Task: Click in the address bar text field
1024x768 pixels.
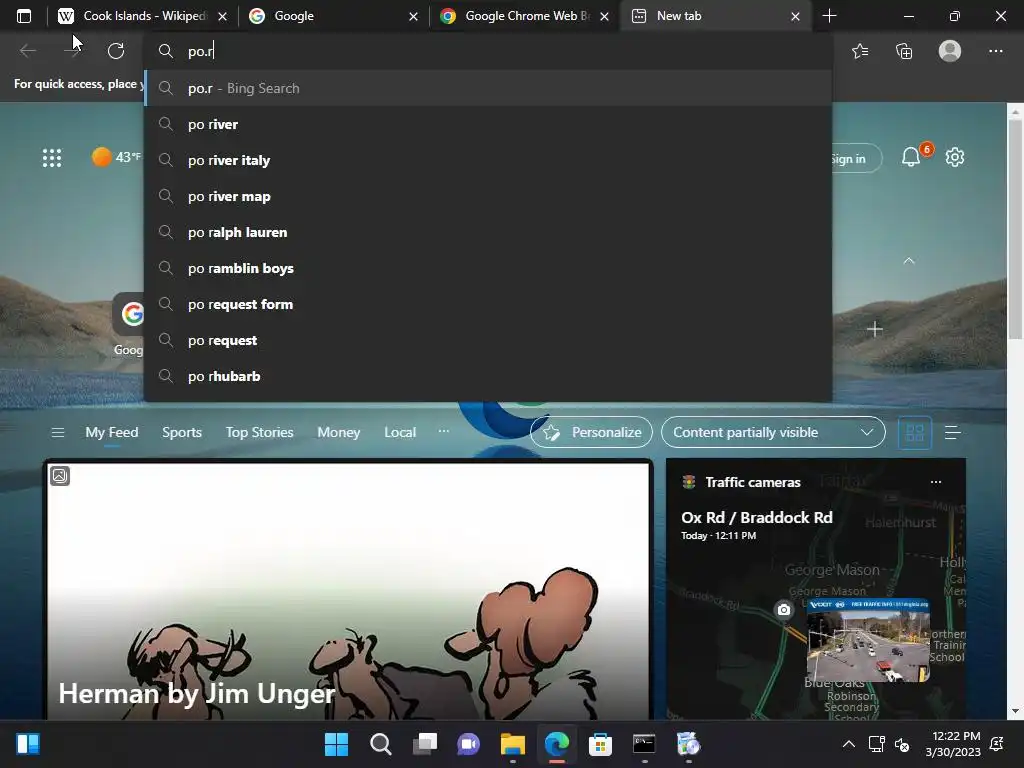Action: pyautogui.click(x=488, y=51)
